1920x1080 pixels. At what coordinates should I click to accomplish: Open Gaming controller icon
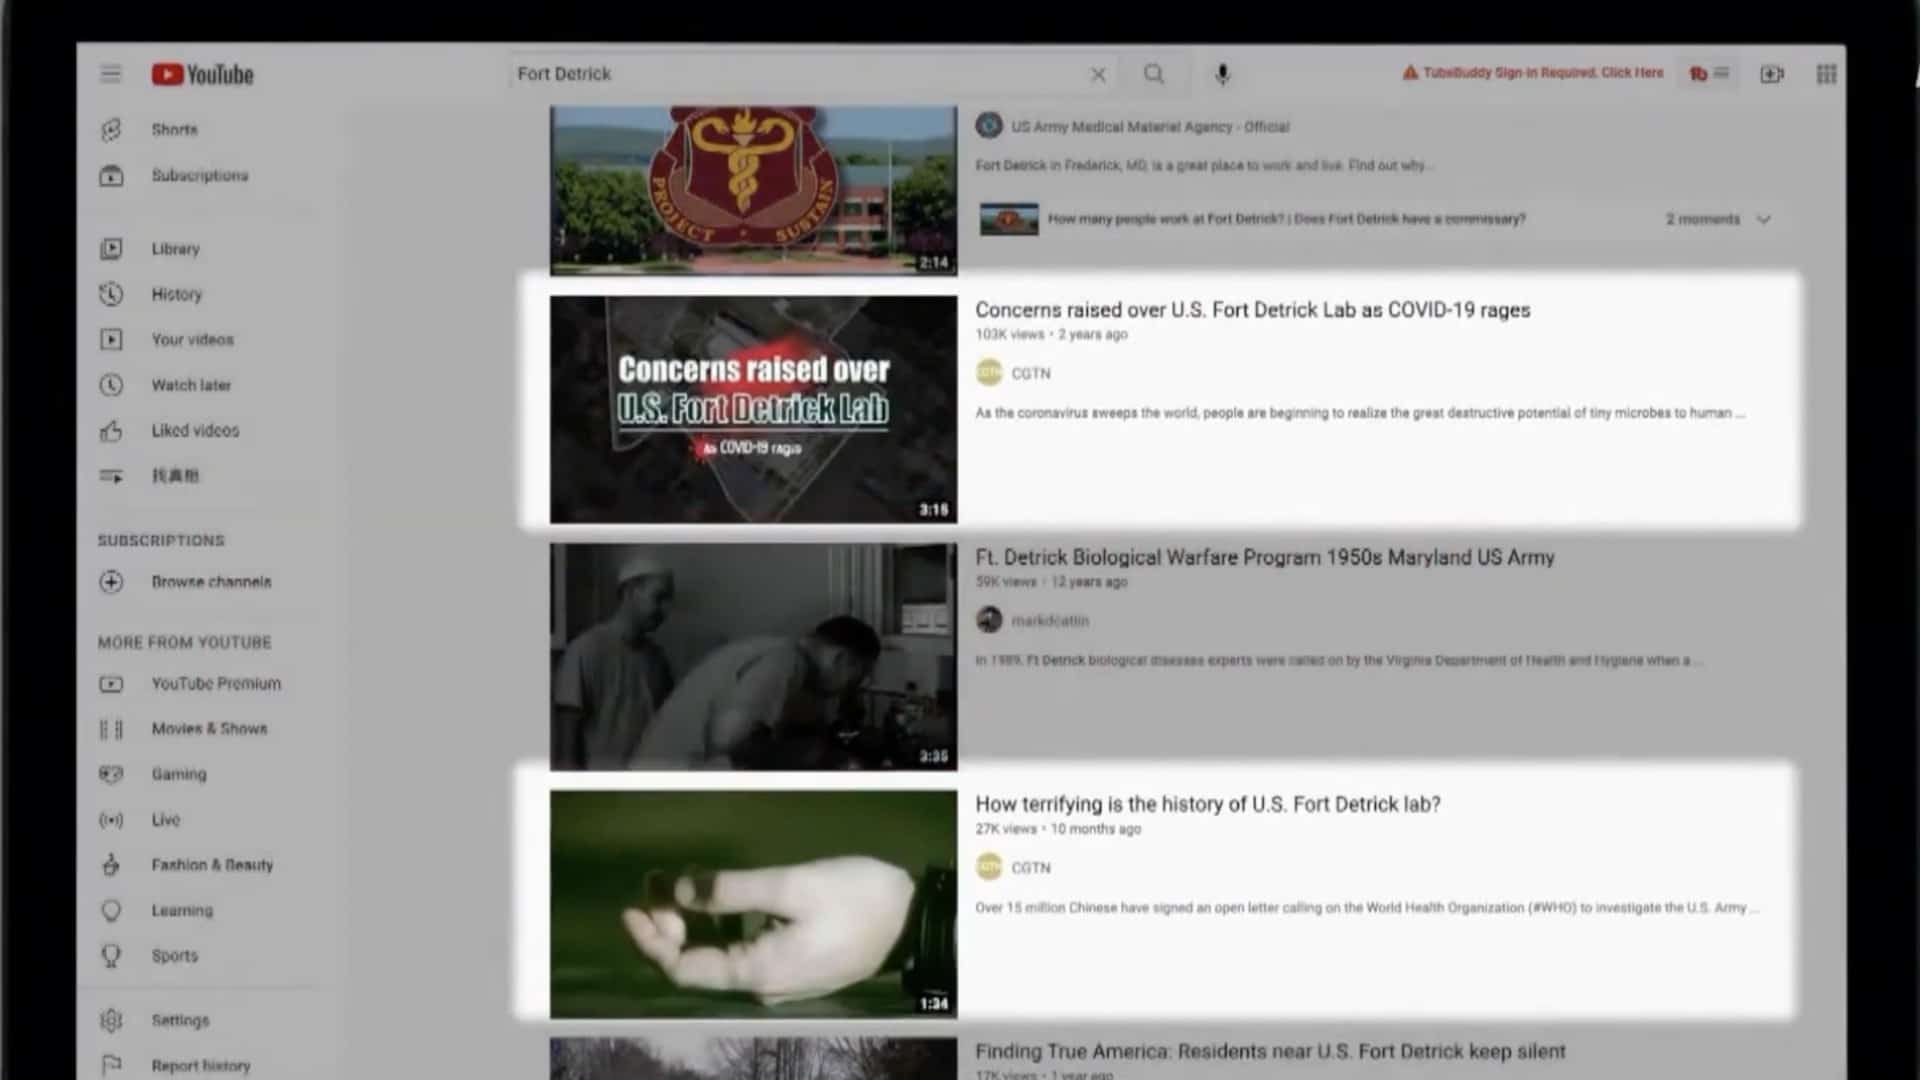click(x=111, y=774)
